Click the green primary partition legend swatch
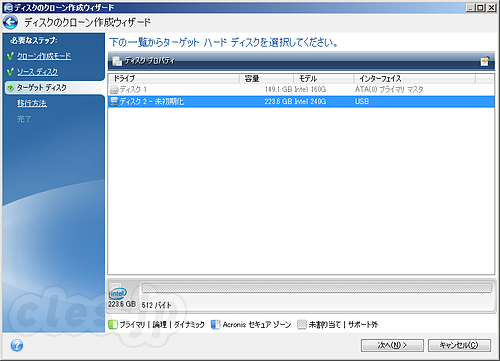The image size is (500, 361). tap(113, 324)
